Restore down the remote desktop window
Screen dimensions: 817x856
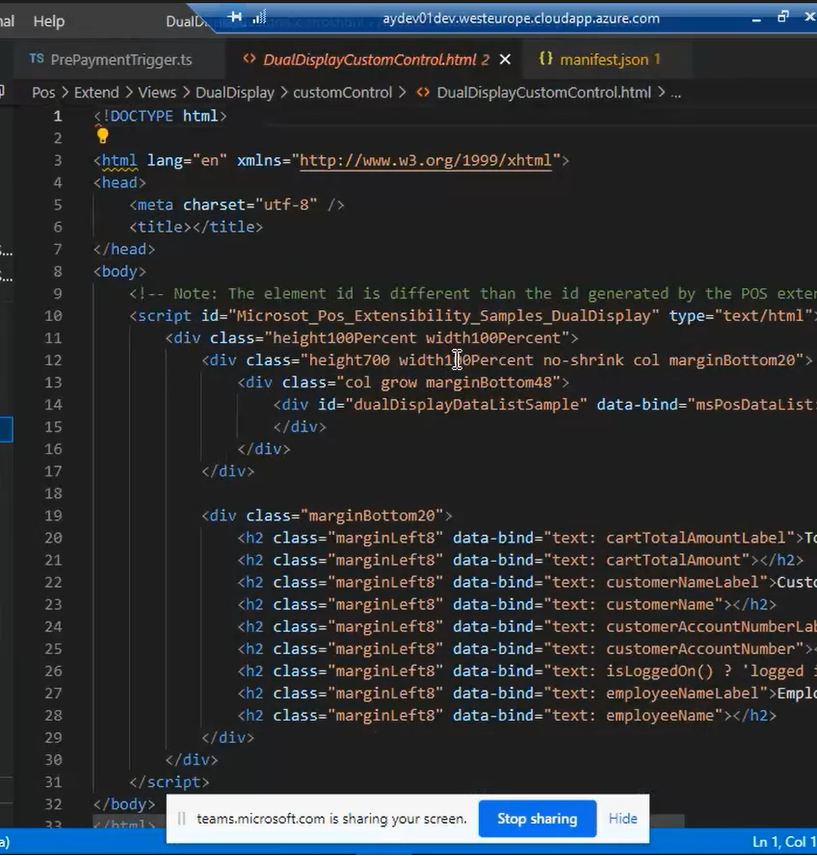783,17
